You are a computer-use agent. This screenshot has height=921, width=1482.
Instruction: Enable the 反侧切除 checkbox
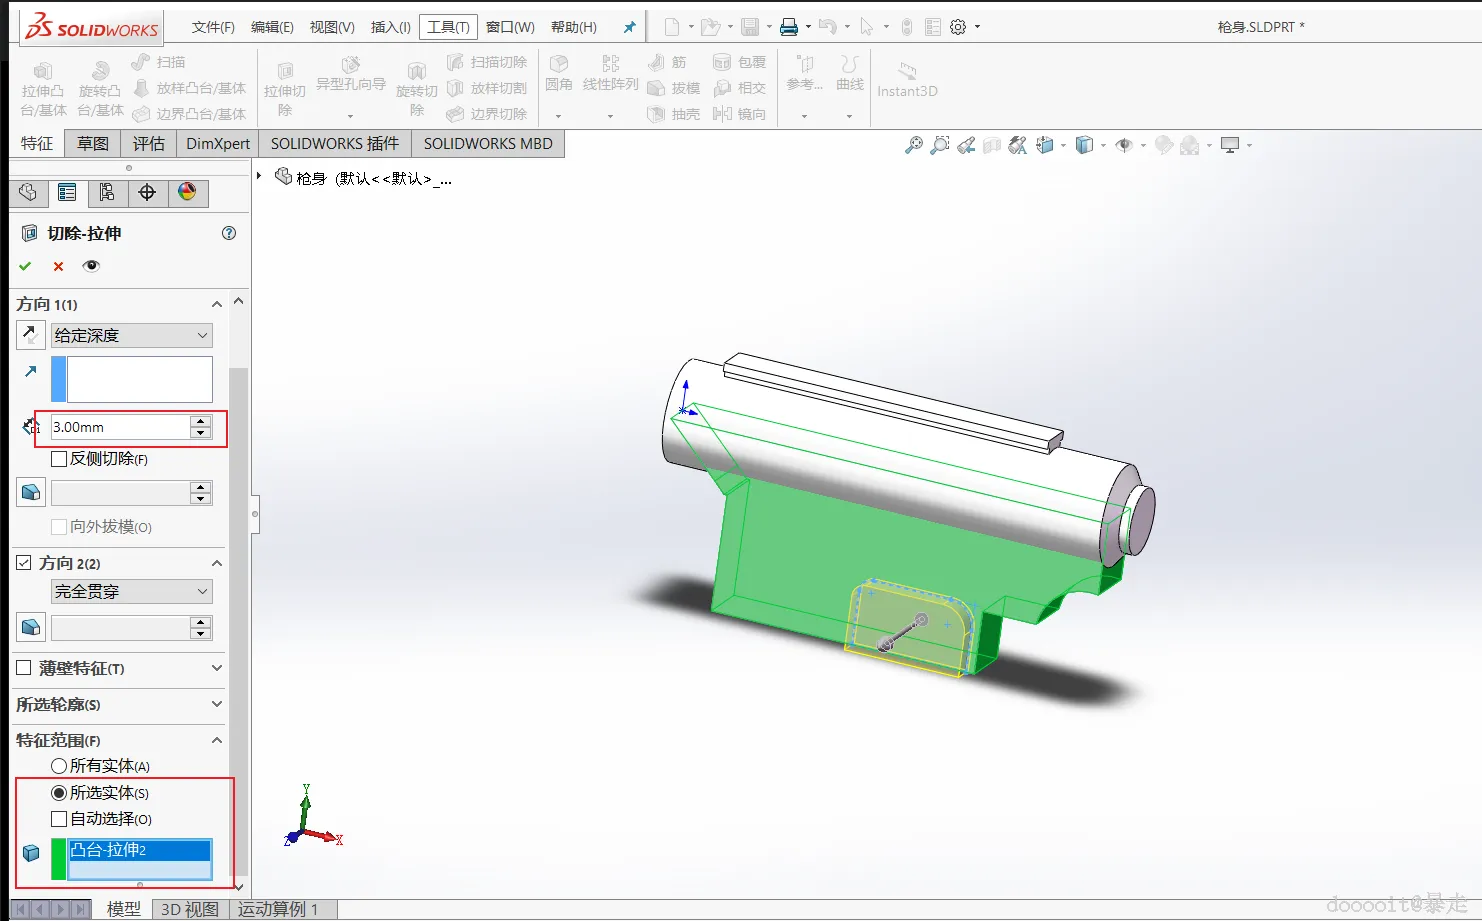click(x=59, y=459)
